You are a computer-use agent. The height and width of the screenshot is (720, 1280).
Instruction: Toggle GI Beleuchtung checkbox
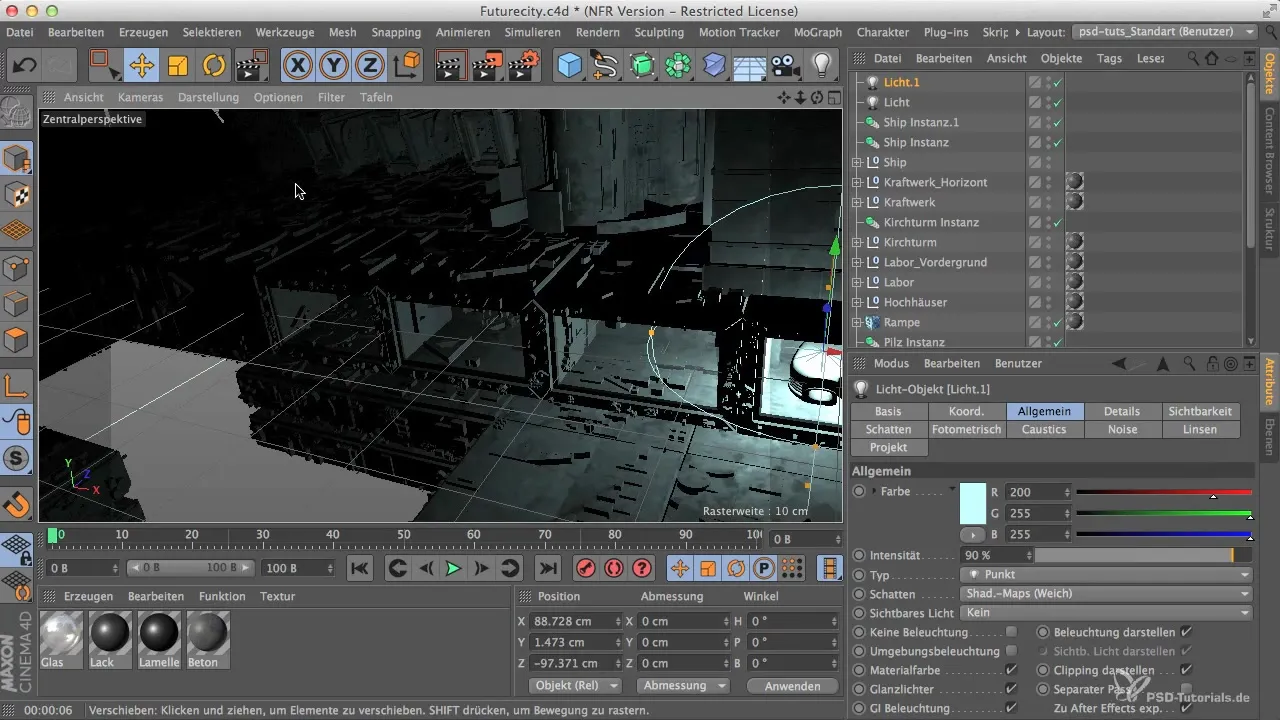[1011, 708]
